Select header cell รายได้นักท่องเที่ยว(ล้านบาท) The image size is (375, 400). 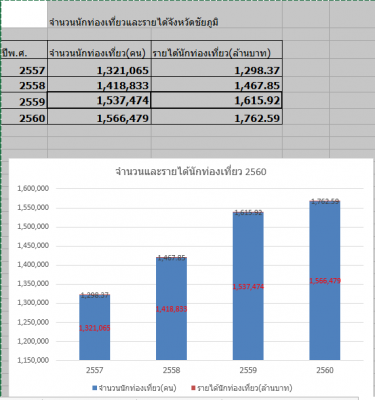tap(217, 50)
